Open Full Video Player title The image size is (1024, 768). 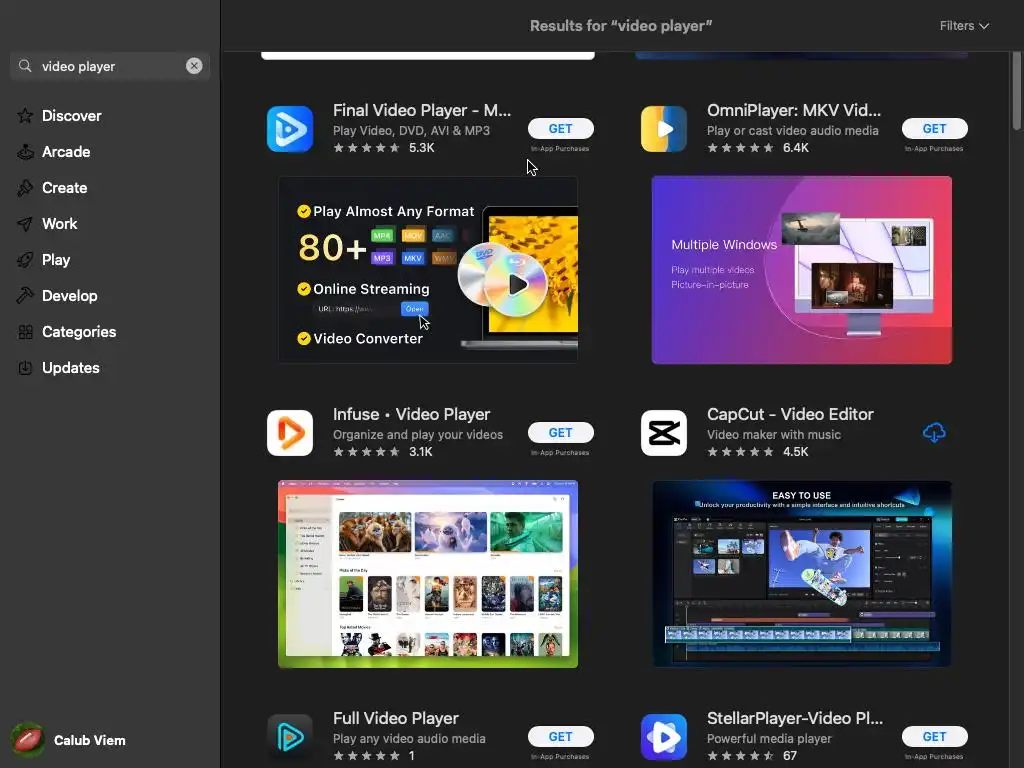(396, 718)
